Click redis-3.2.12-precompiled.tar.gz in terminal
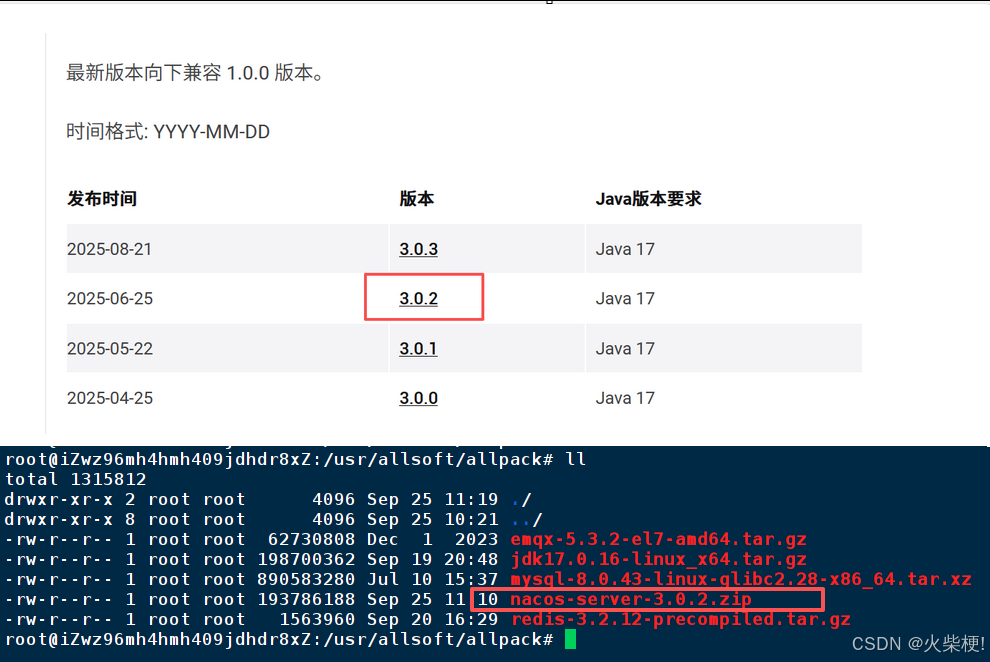The image size is (990, 662). click(681, 619)
